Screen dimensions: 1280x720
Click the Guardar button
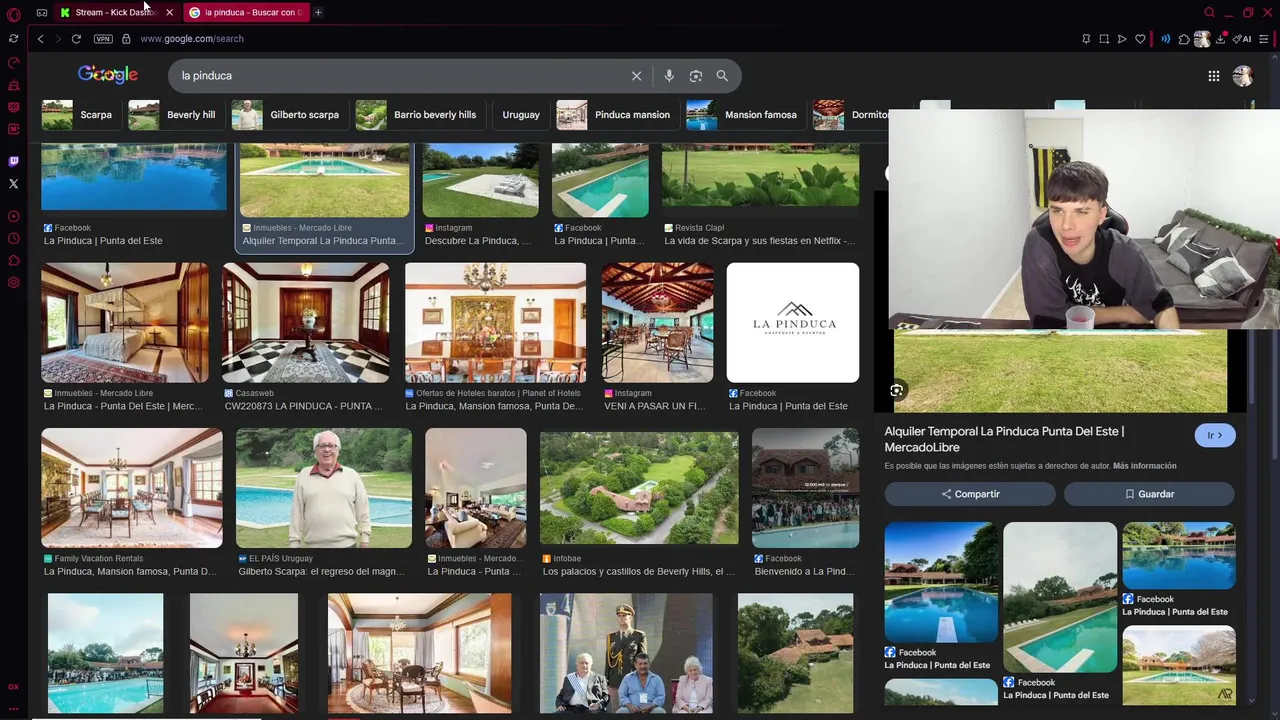pyautogui.click(x=1149, y=494)
